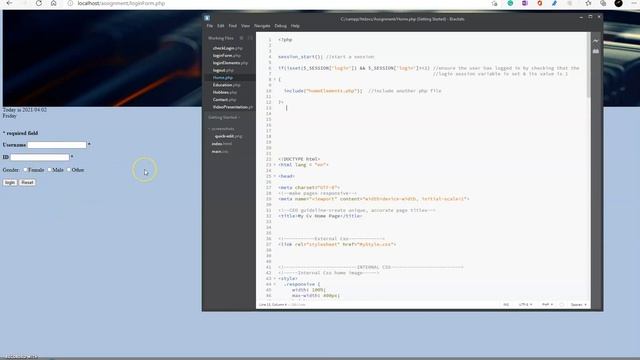Image resolution: width=640 pixels, height=360 pixels.
Task: Click the site info icon in address bar
Action: tap(70, 3)
